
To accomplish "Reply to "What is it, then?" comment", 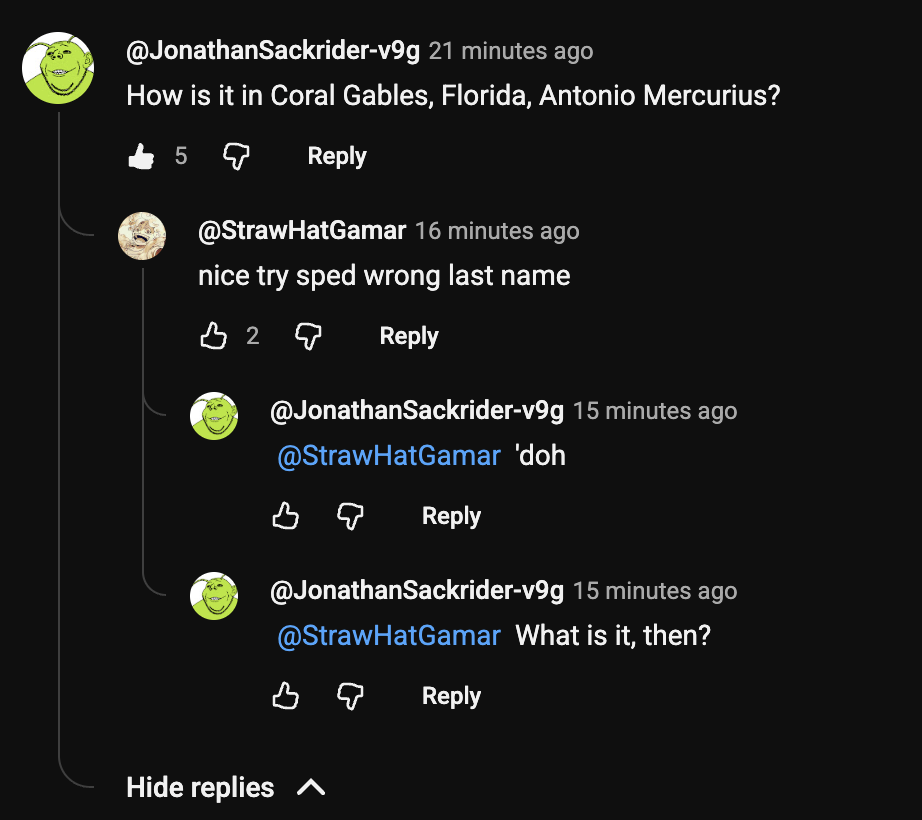I will click(451, 696).
